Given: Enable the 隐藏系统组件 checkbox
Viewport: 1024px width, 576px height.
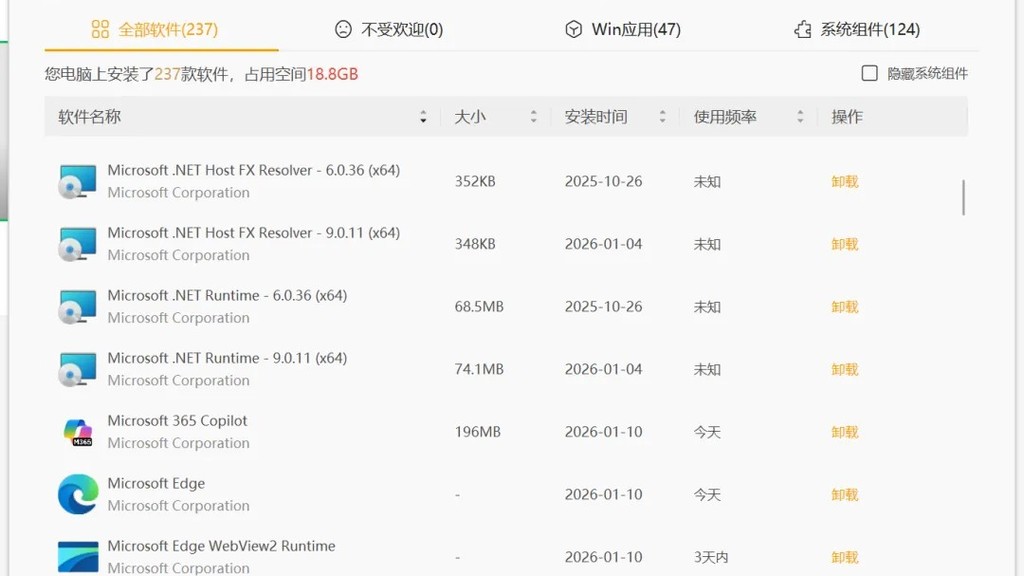Looking at the screenshot, I should [x=869, y=73].
